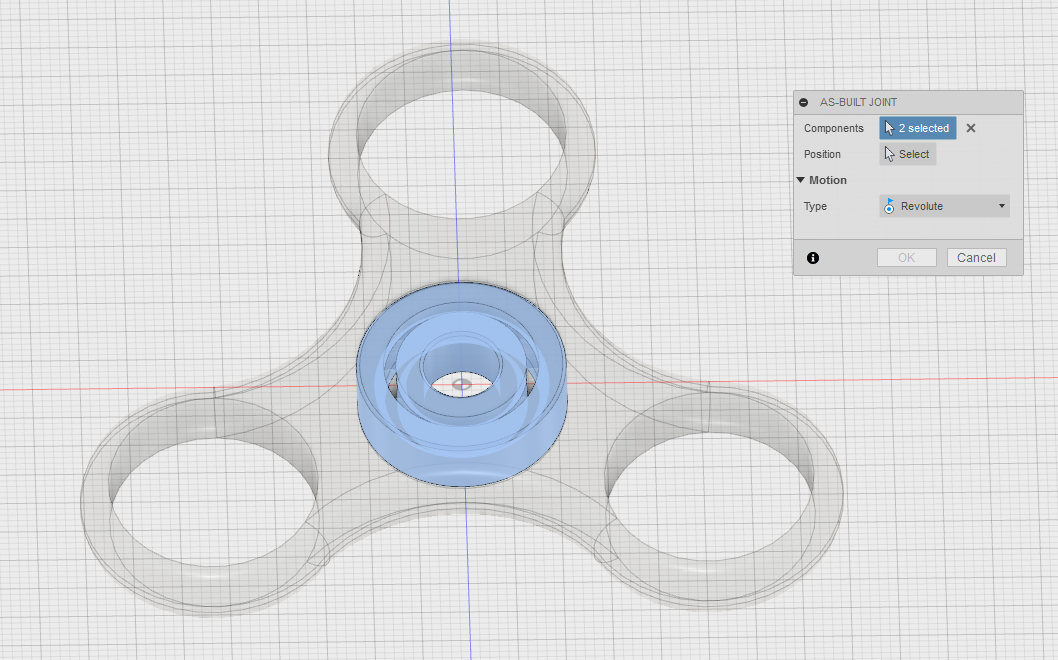Clear the 2 selected components with X
This screenshot has width=1058, height=660.
click(971, 128)
